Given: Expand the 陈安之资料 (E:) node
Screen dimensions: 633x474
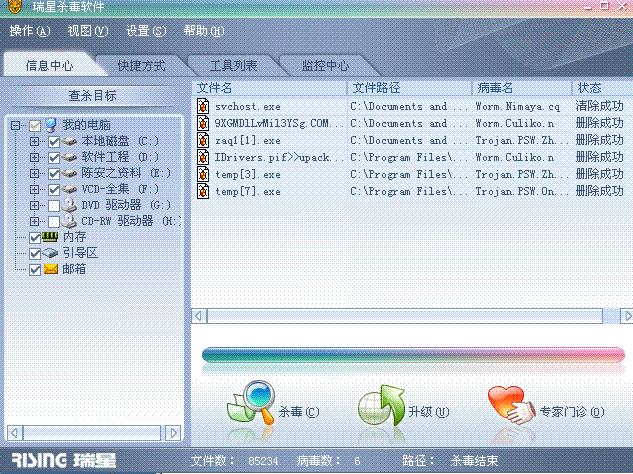Looking at the screenshot, I should click(34, 173).
